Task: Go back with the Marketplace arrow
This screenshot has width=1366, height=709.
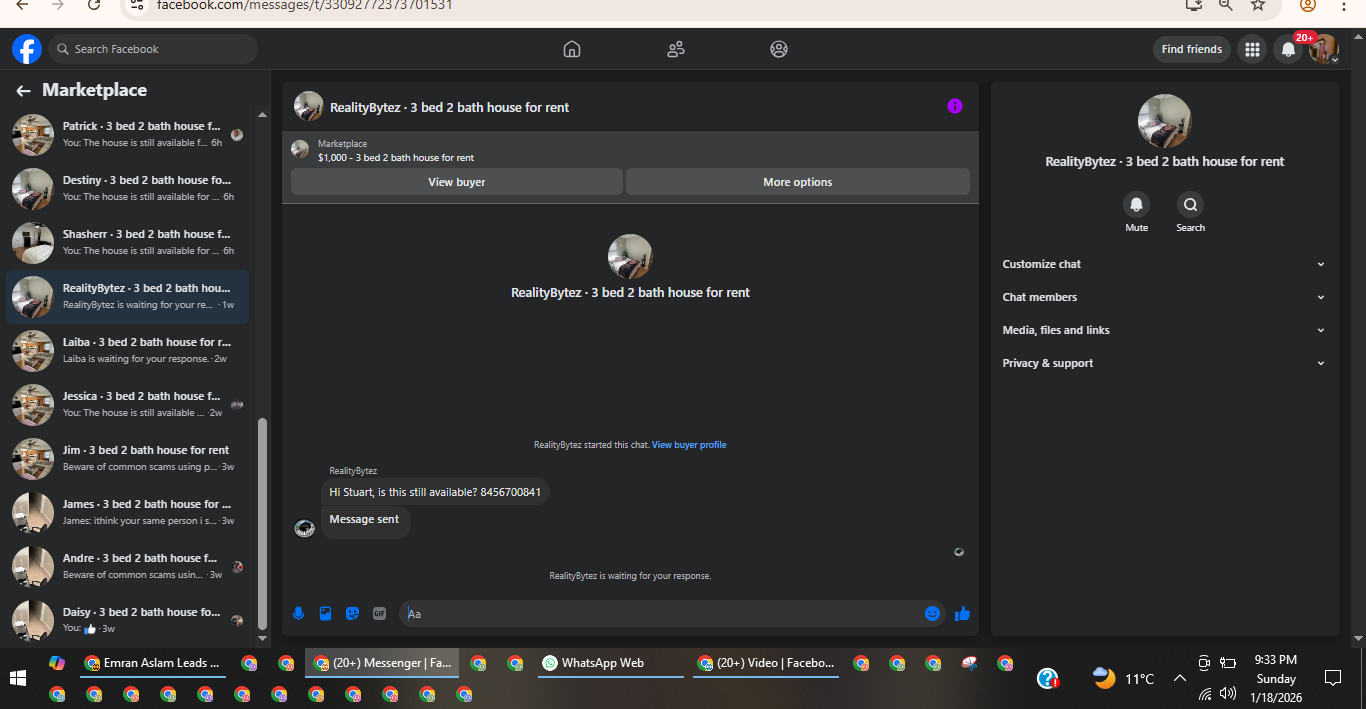Action: 24,90
